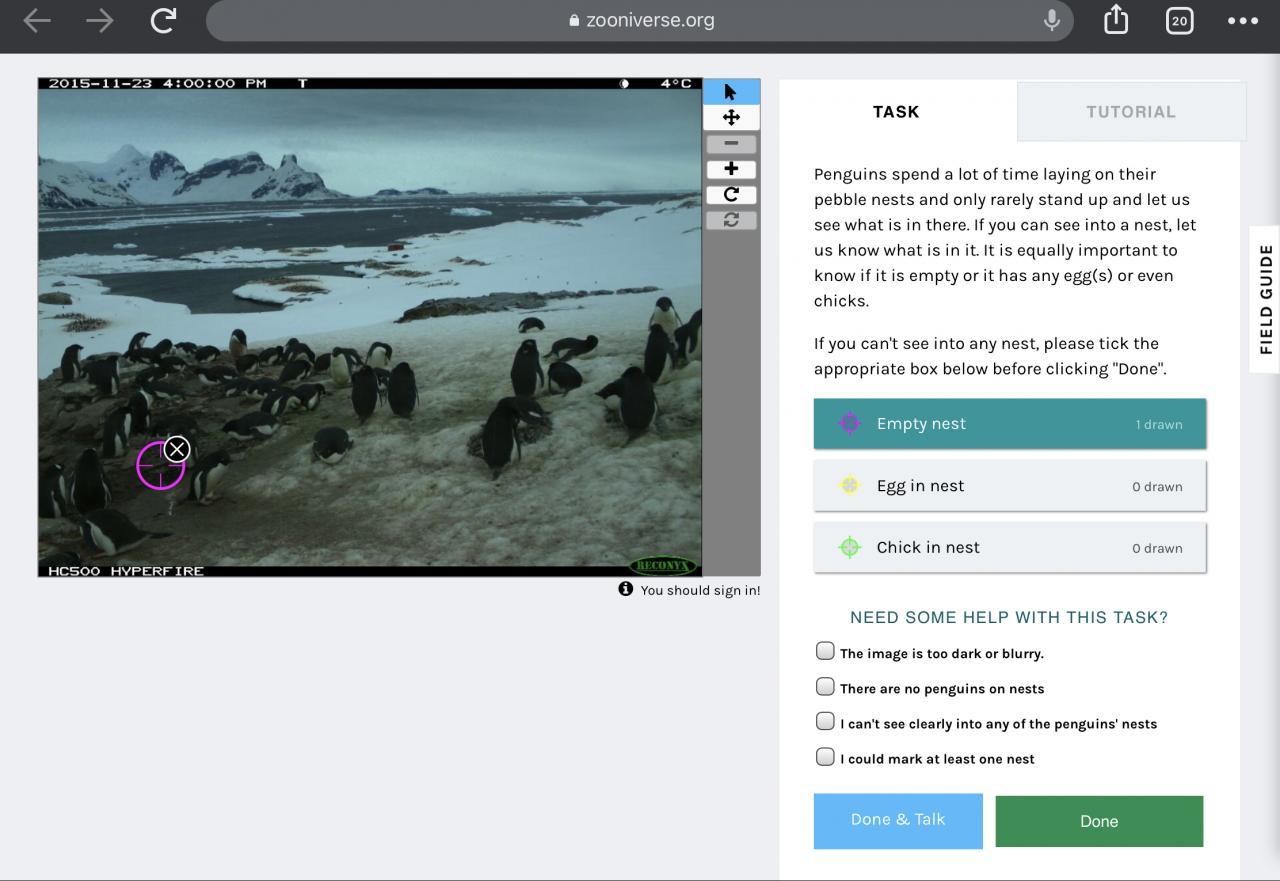Reload the zooniverse.org page

pos(163,20)
